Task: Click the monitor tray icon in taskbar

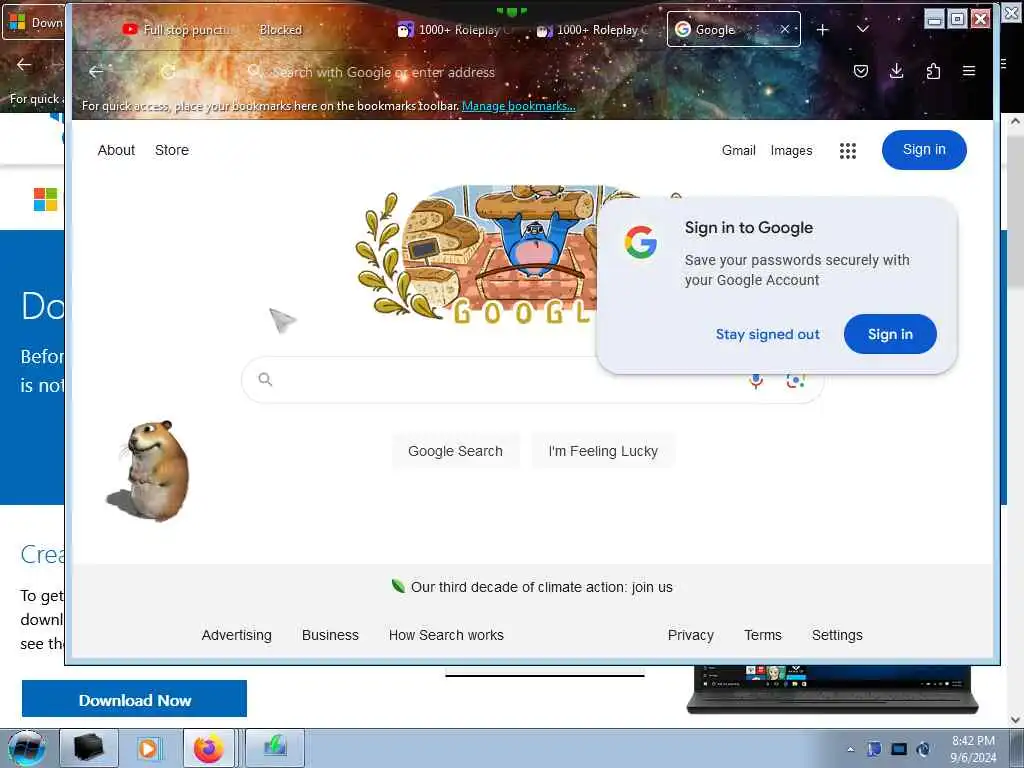Action: (x=899, y=749)
